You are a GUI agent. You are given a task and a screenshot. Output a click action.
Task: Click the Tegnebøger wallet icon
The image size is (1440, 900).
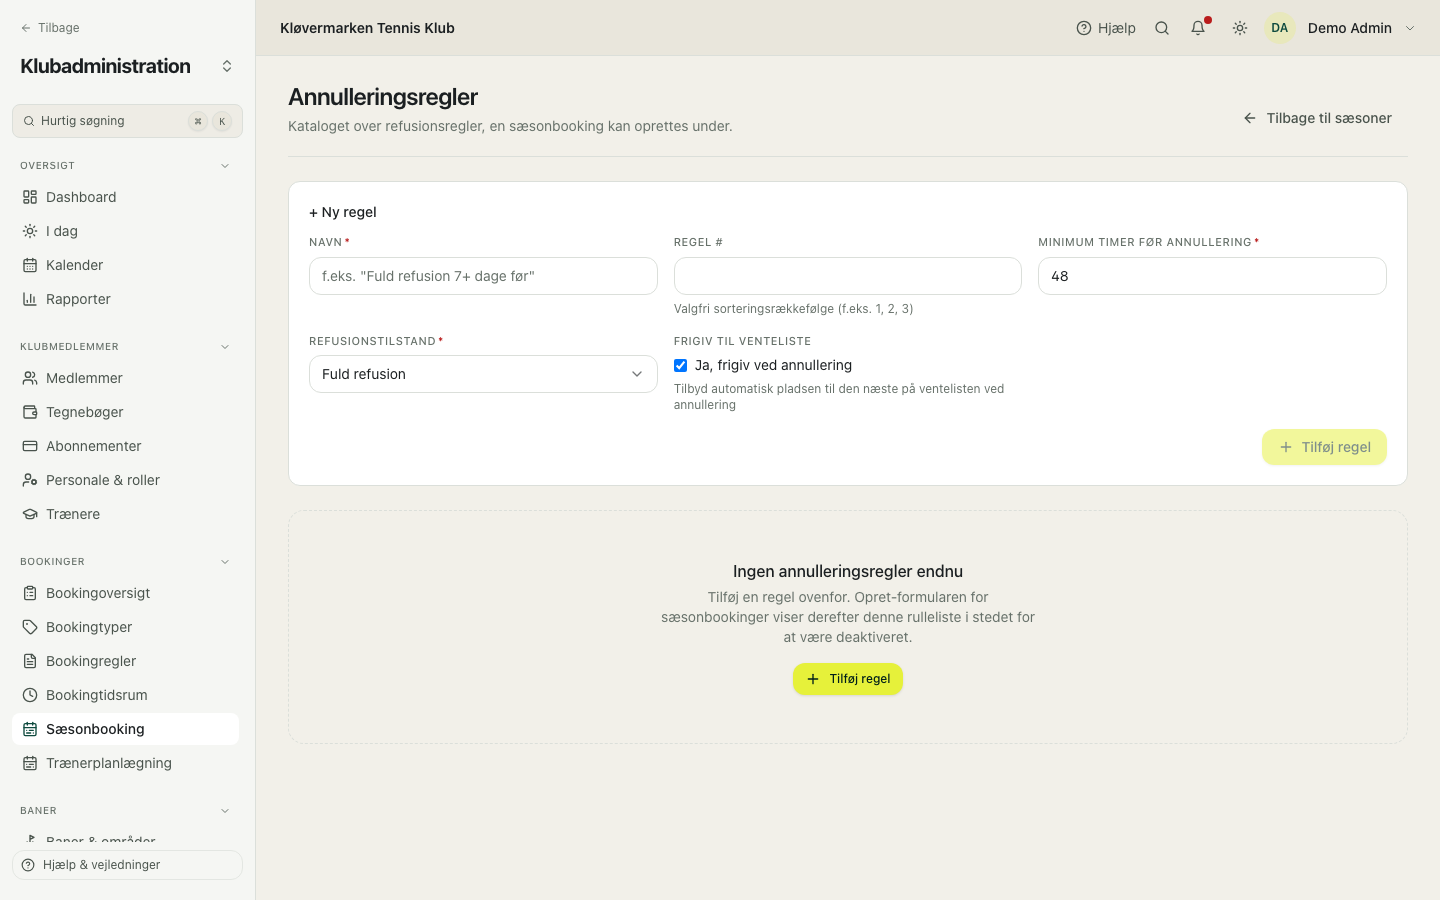tap(30, 412)
